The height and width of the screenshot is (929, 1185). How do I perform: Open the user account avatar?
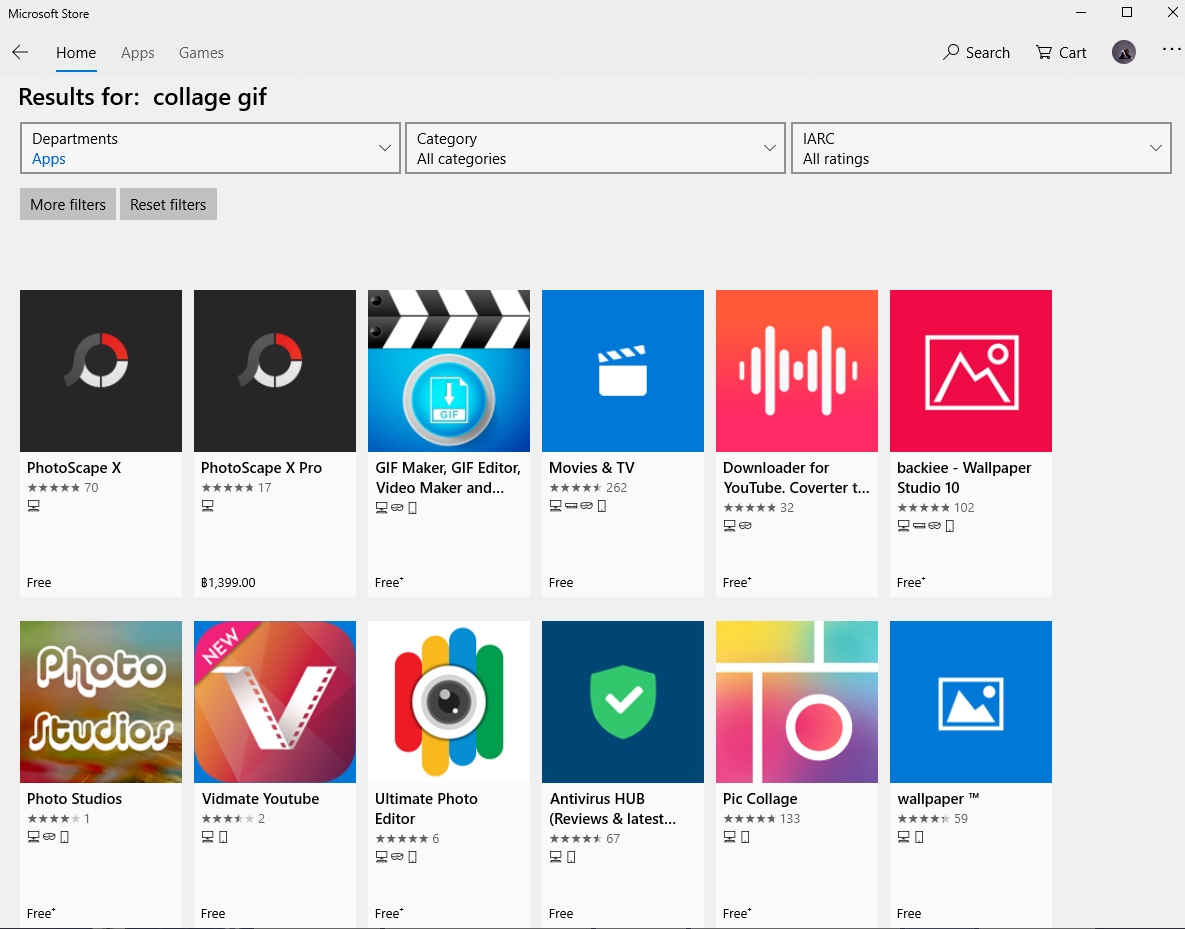(1124, 52)
